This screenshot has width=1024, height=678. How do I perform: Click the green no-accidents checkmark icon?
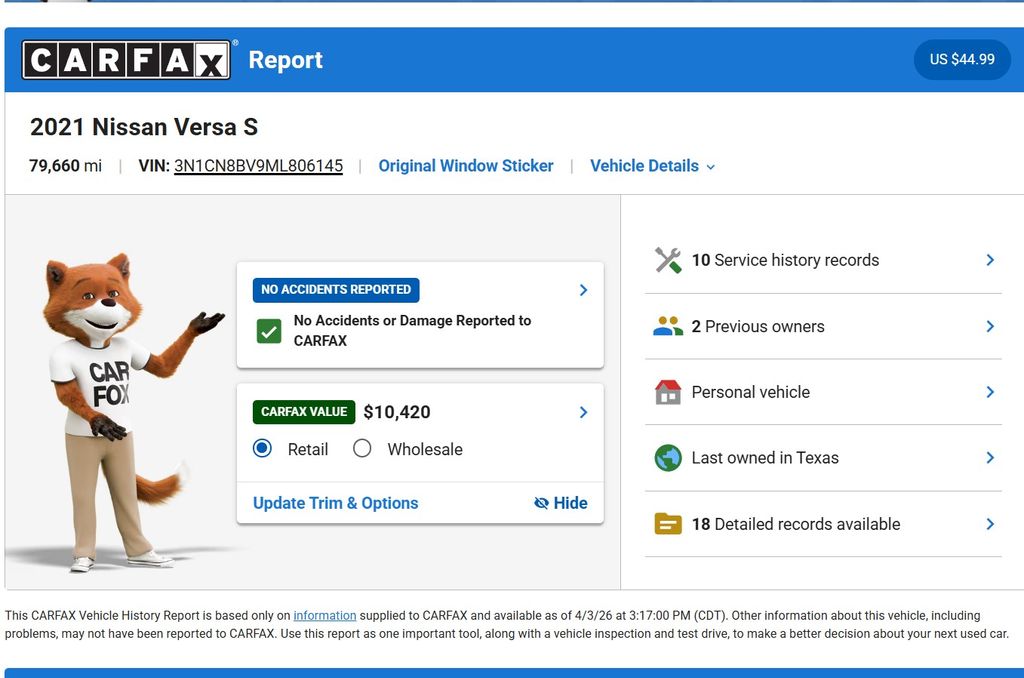[x=269, y=331]
